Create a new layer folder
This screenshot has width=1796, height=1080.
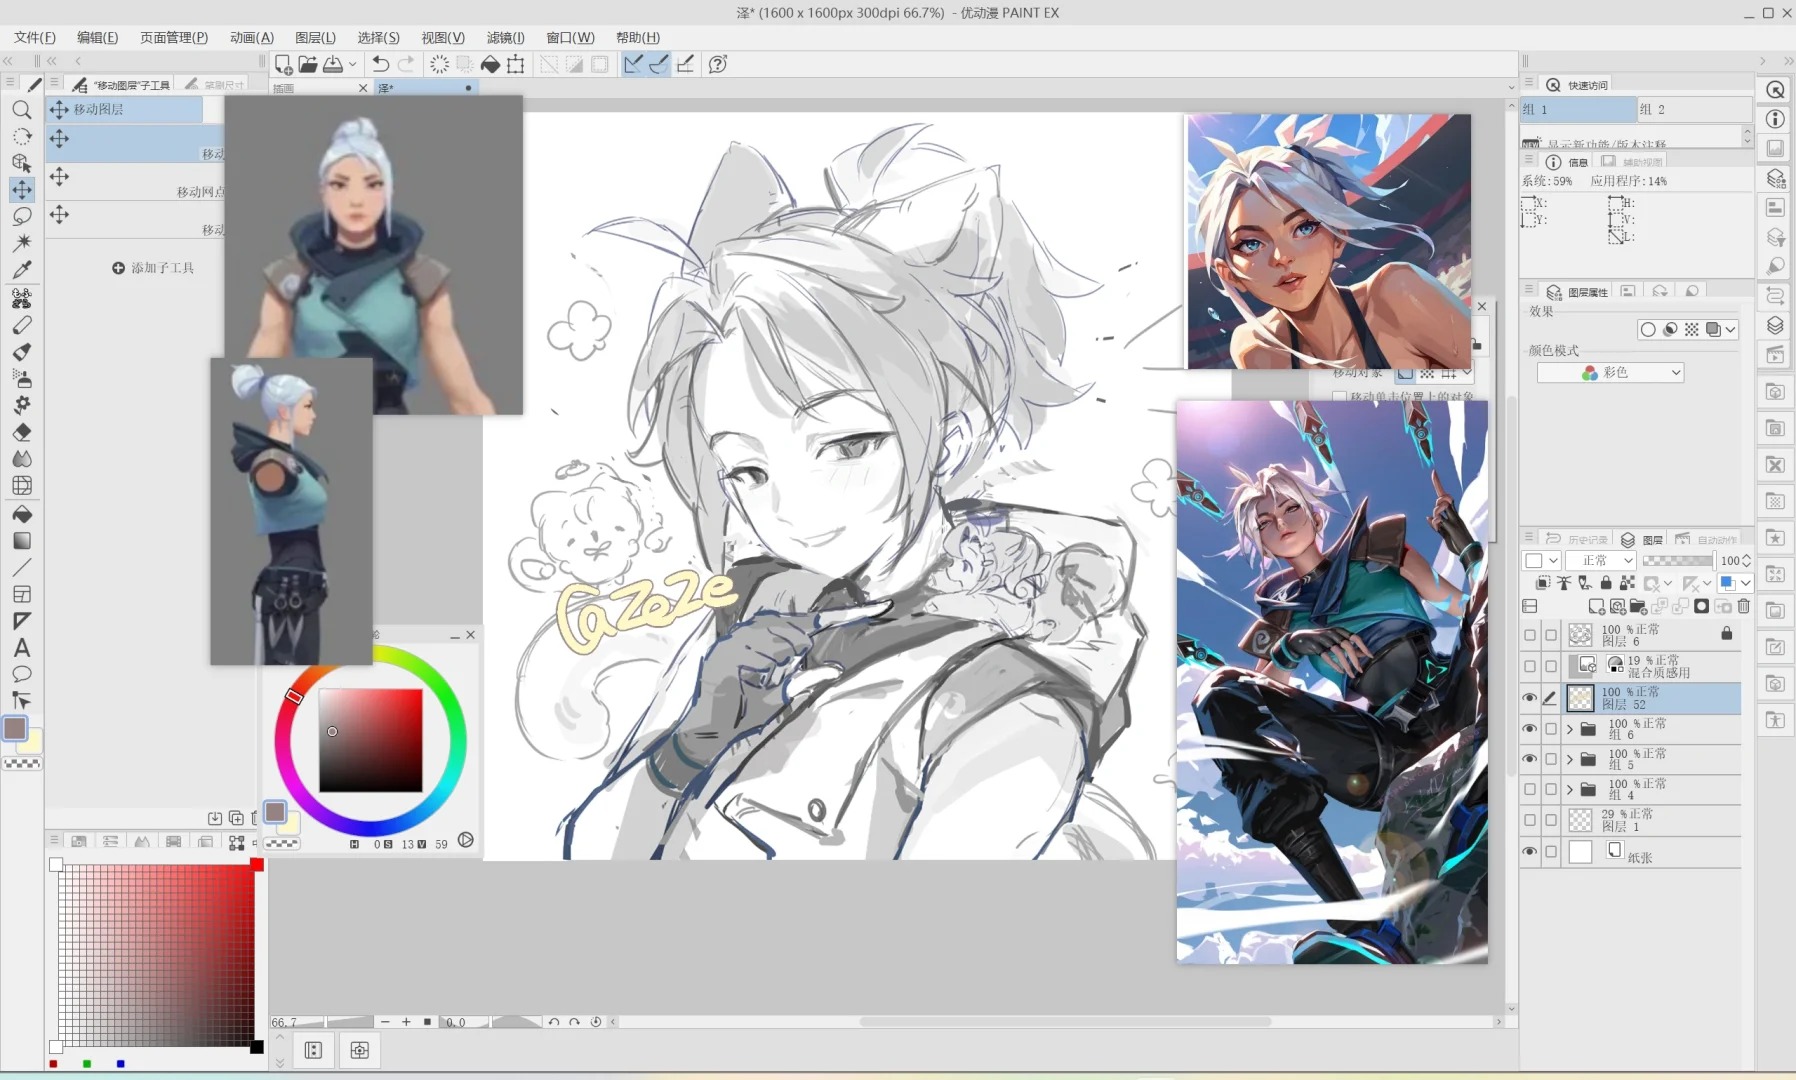coord(1638,606)
